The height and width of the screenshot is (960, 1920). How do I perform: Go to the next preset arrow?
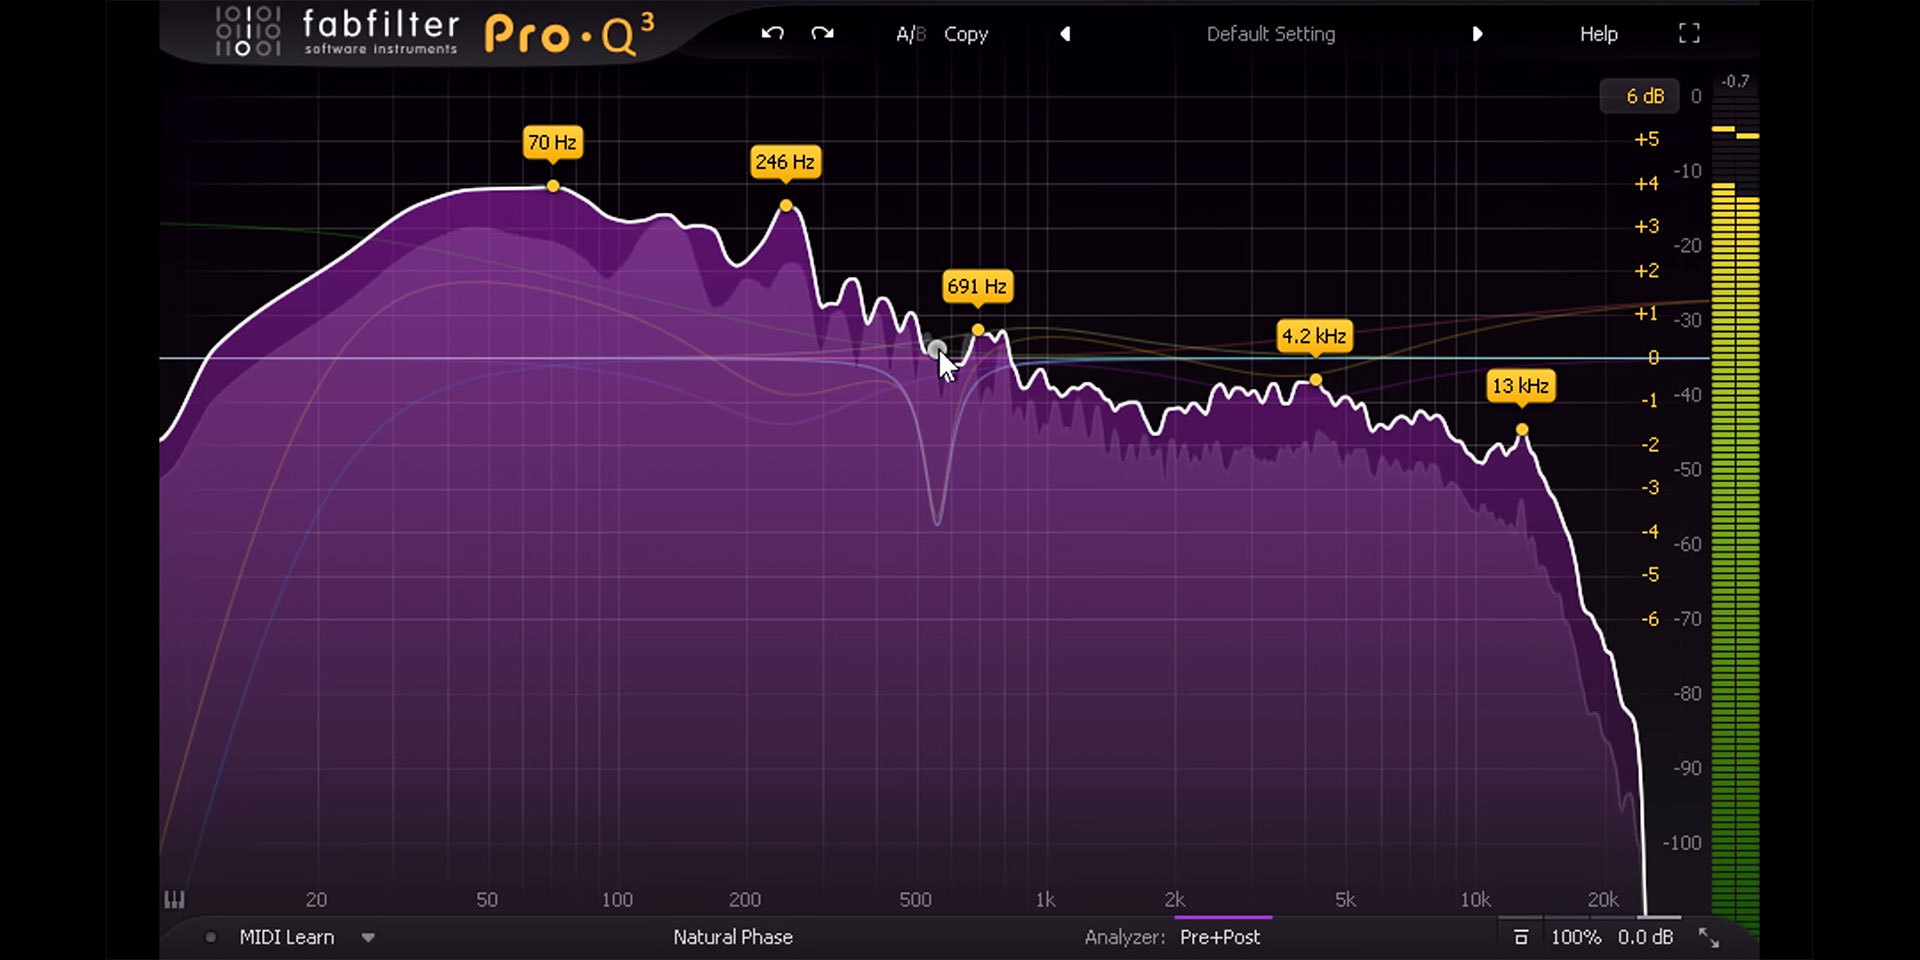(x=1477, y=34)
